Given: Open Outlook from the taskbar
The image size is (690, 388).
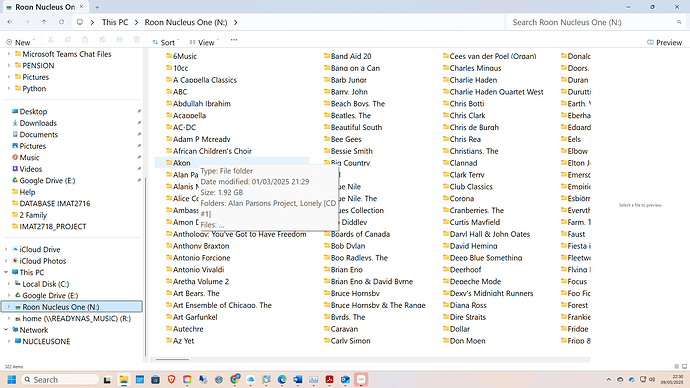Looking at the screenshot, I should 345,380.
